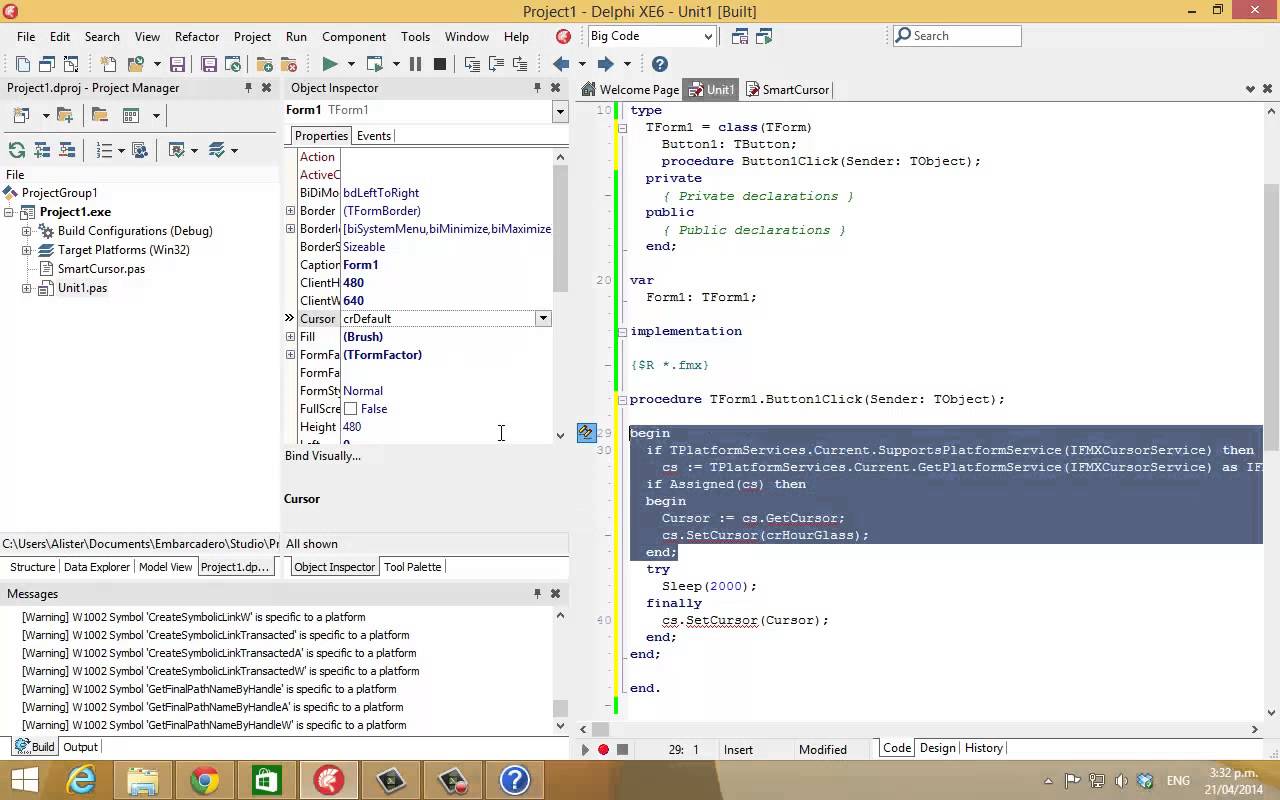Save all open files
The image size is (1280, 800).
(209, 63)
